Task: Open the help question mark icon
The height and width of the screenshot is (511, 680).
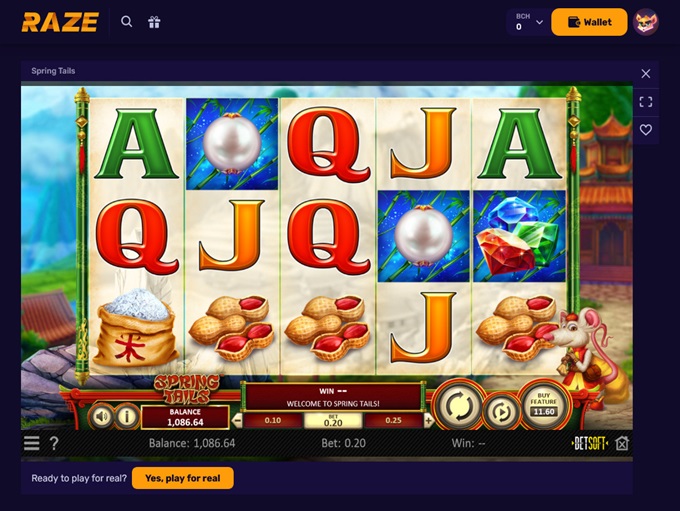Action: 54,443
